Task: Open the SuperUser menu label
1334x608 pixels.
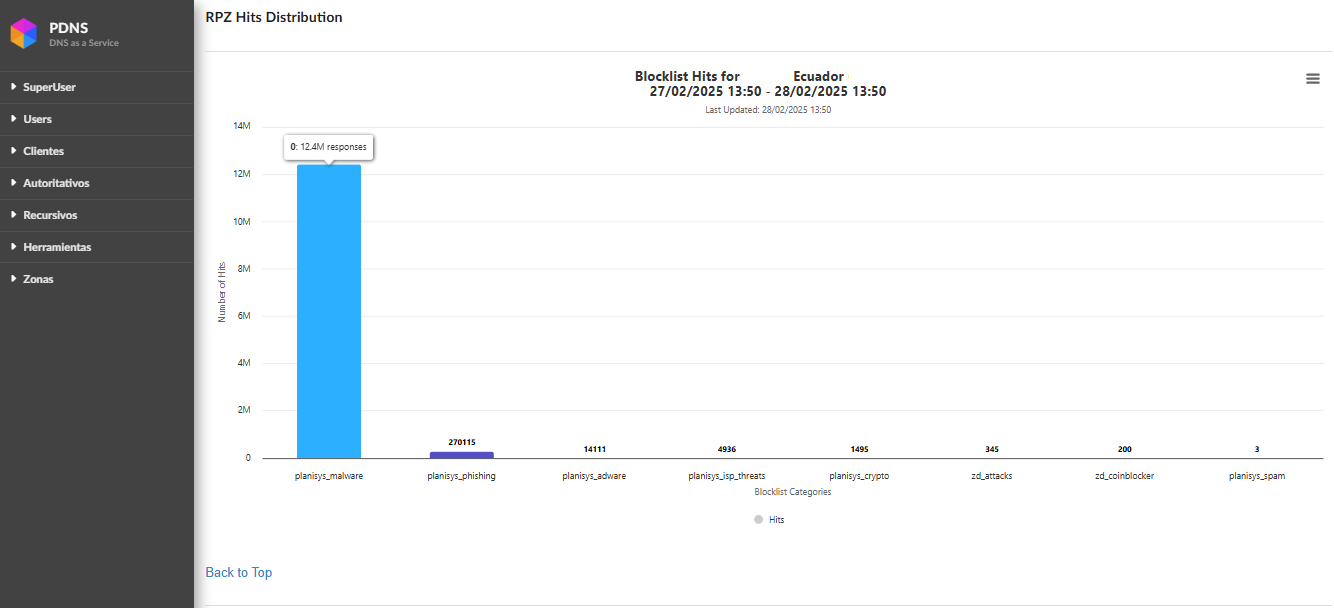Action: [49, 87]
